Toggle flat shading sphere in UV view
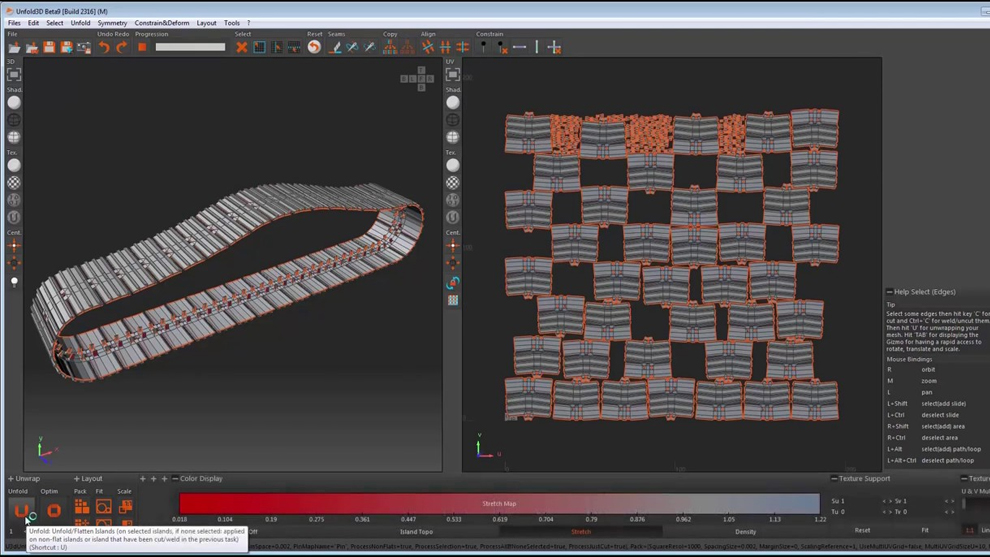 (x=453, y=102)
